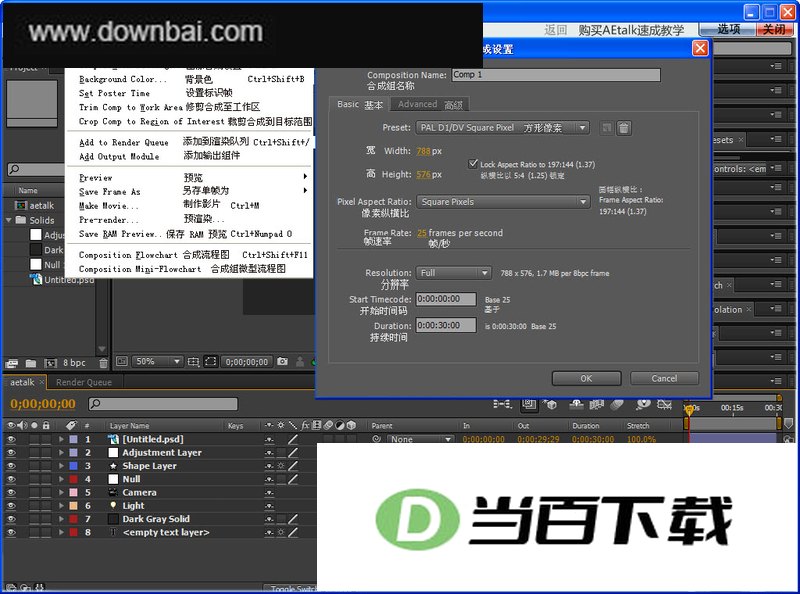Click the 返回 link at top
Screen dimensions: 800x594
(555, 30)
